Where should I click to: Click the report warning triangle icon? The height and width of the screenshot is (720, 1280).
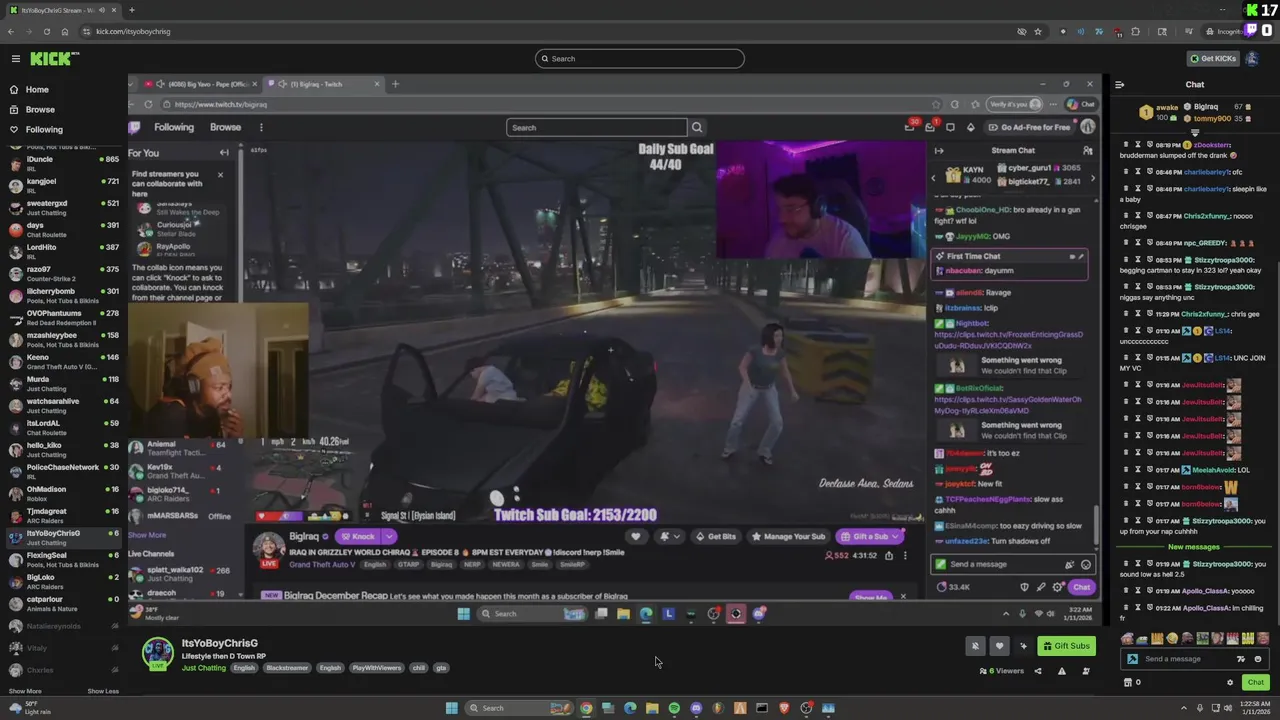1062,671
